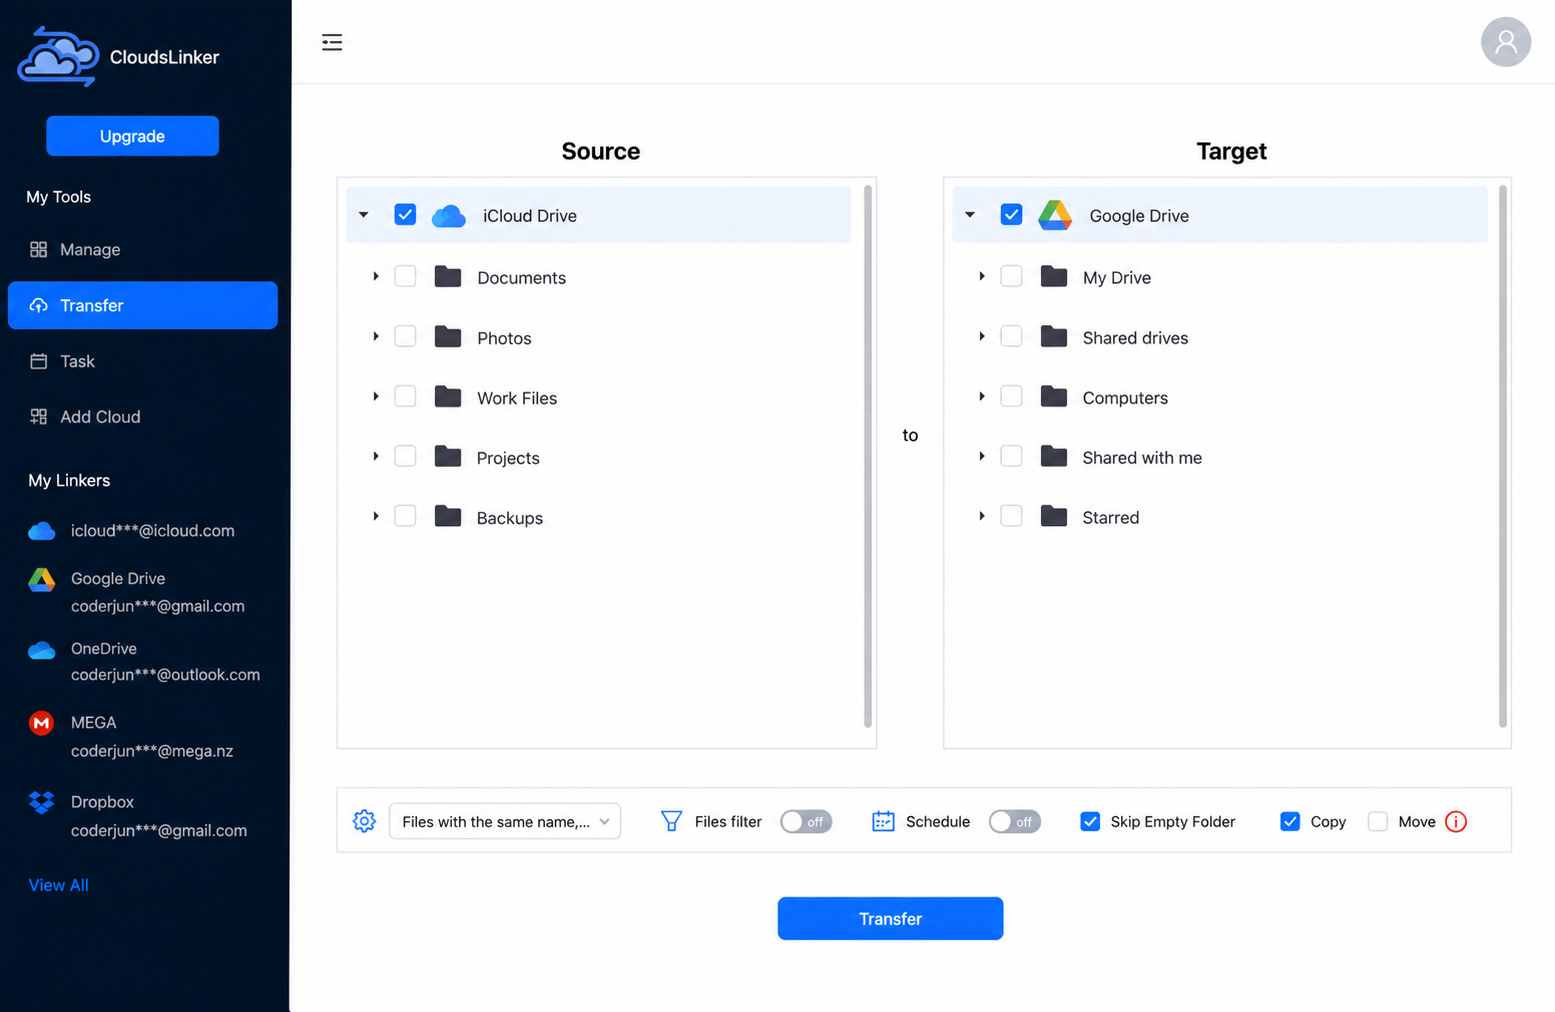Turn on the Files filter switch
Image resolution: width=1555 pixels, height=1012 pixels.
806,821
